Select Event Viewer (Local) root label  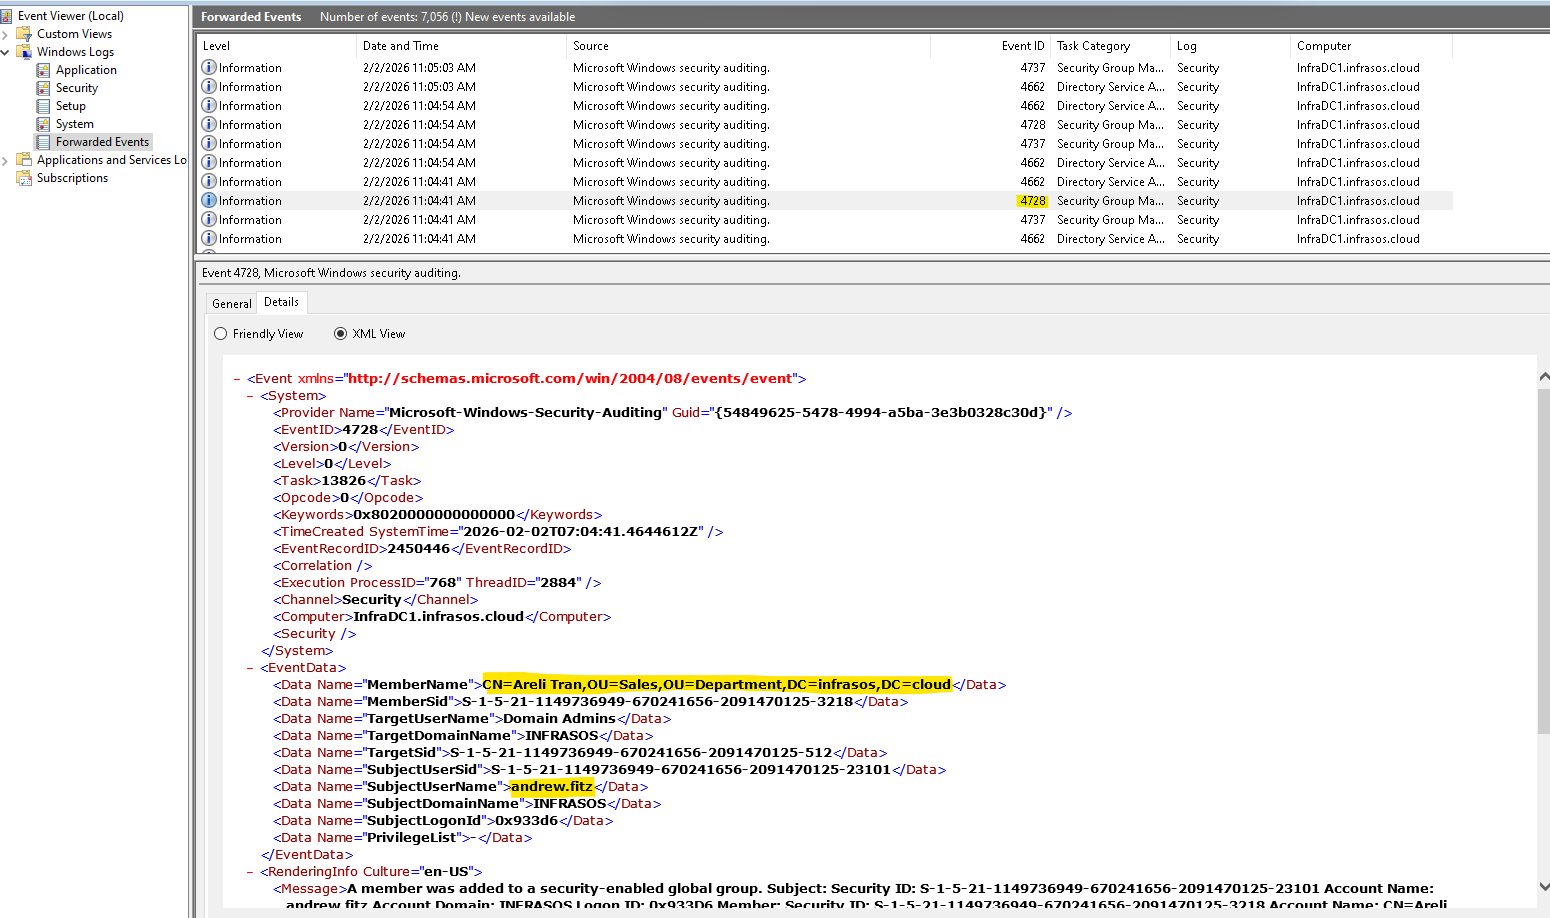click(x=71, y=16)
